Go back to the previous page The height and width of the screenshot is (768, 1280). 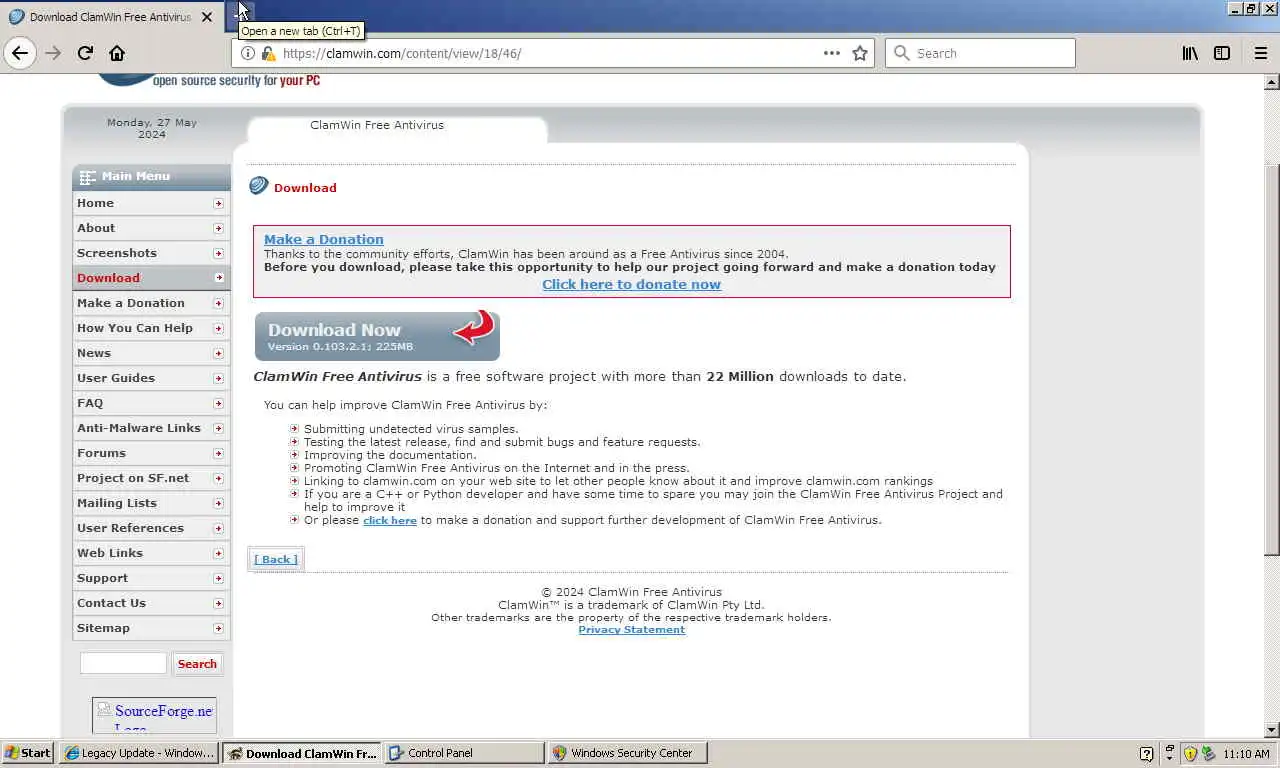[x=20, y=53]
